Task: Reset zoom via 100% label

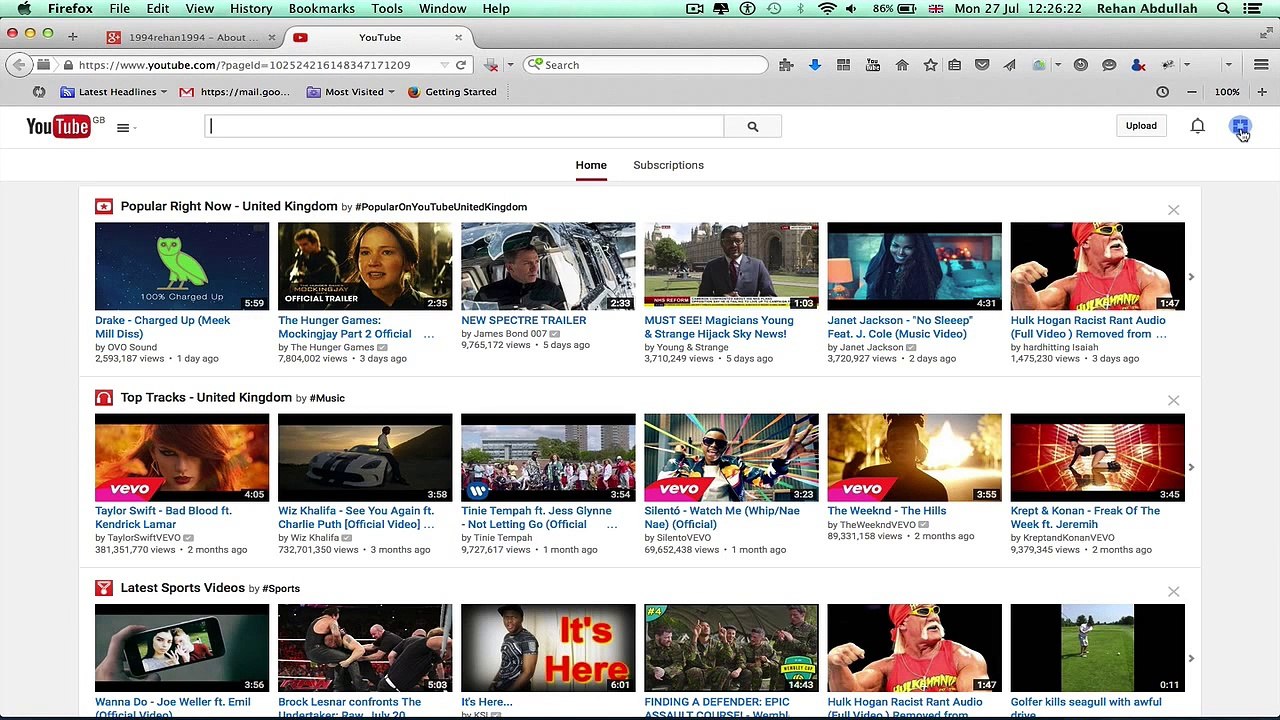Action: pos(1227,92)
